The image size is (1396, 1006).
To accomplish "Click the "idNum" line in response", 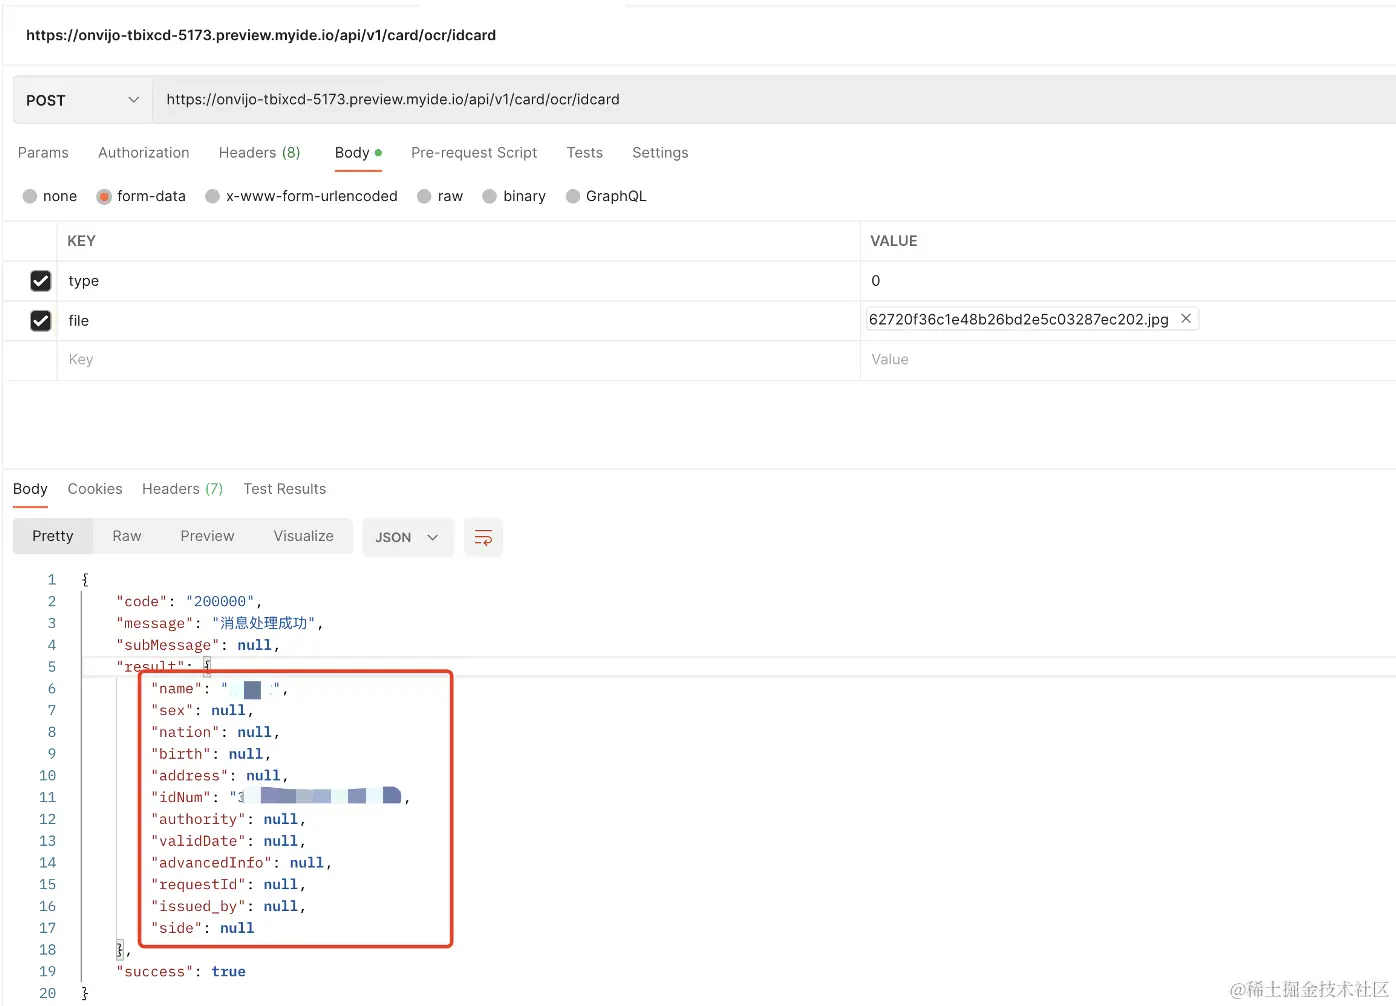I will (x=281, y=798).
